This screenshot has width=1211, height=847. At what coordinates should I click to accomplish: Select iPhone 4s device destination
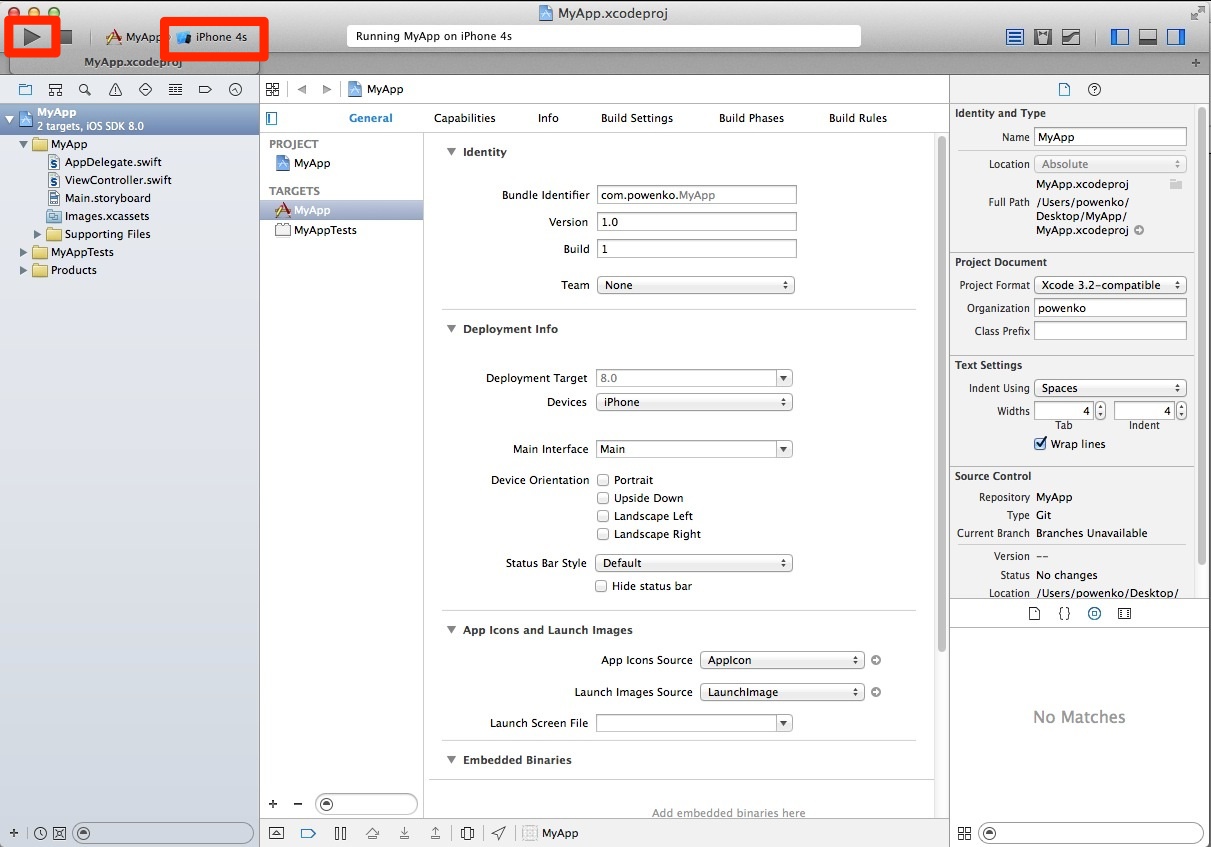[x=213, y=37]
